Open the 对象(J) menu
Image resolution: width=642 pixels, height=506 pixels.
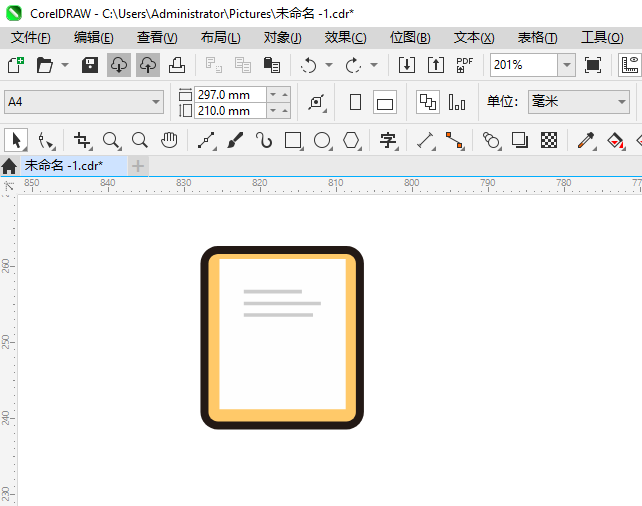[283, 38]
